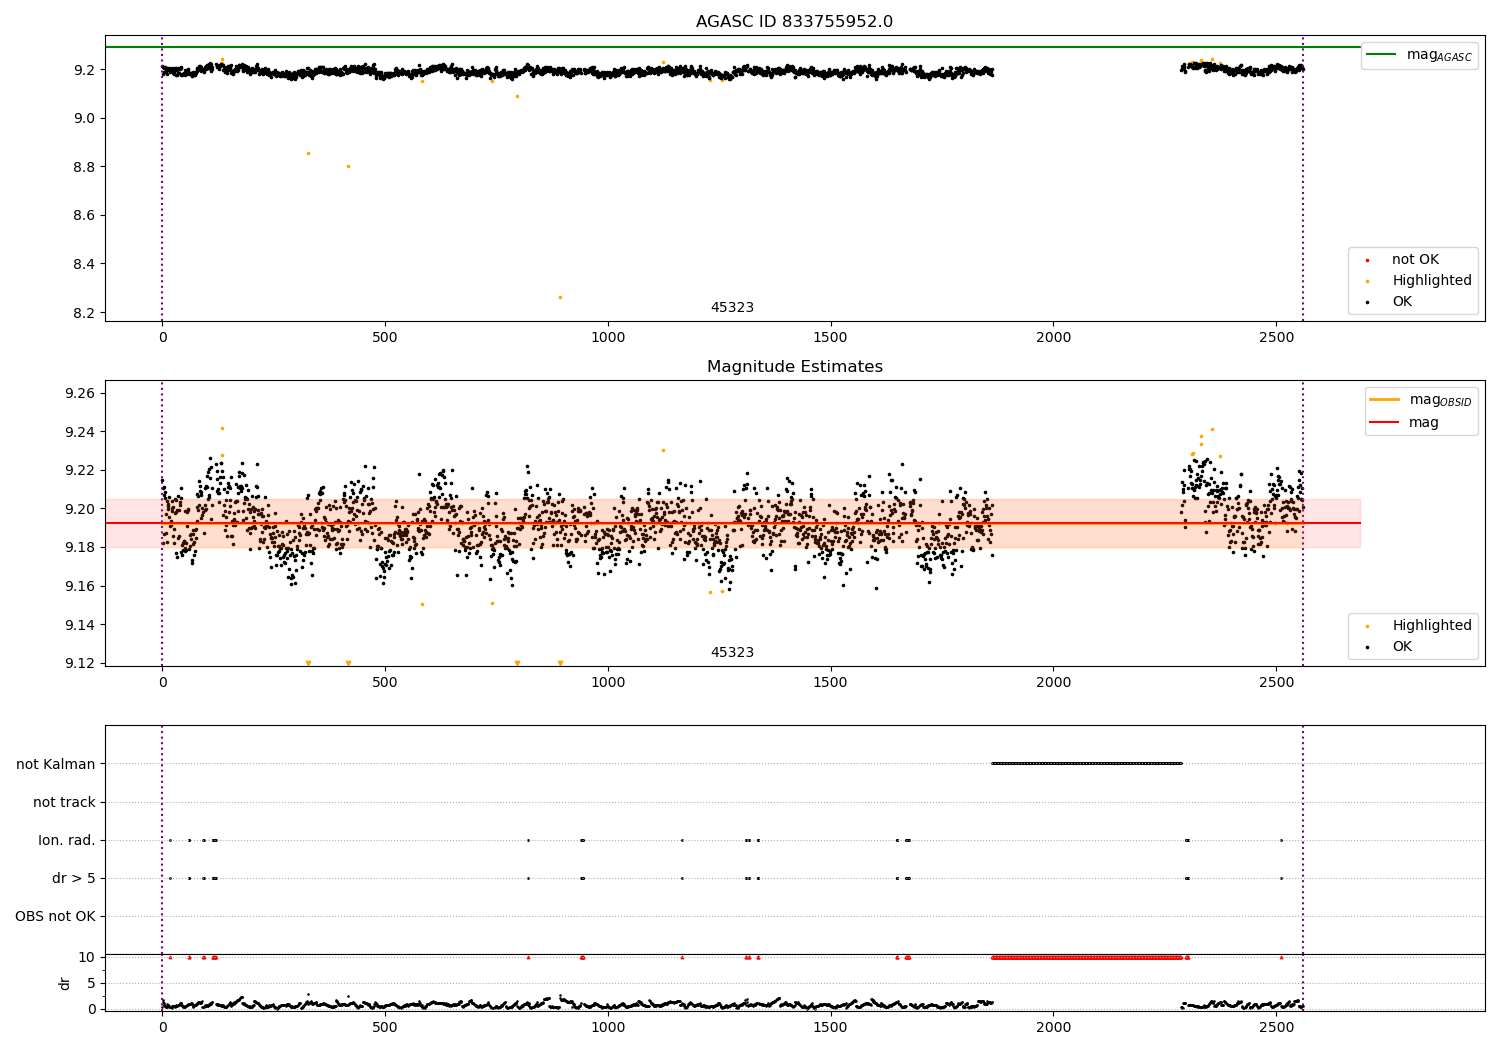
Task: Click the 'not track' row label
Action: [x=64, y=802]
